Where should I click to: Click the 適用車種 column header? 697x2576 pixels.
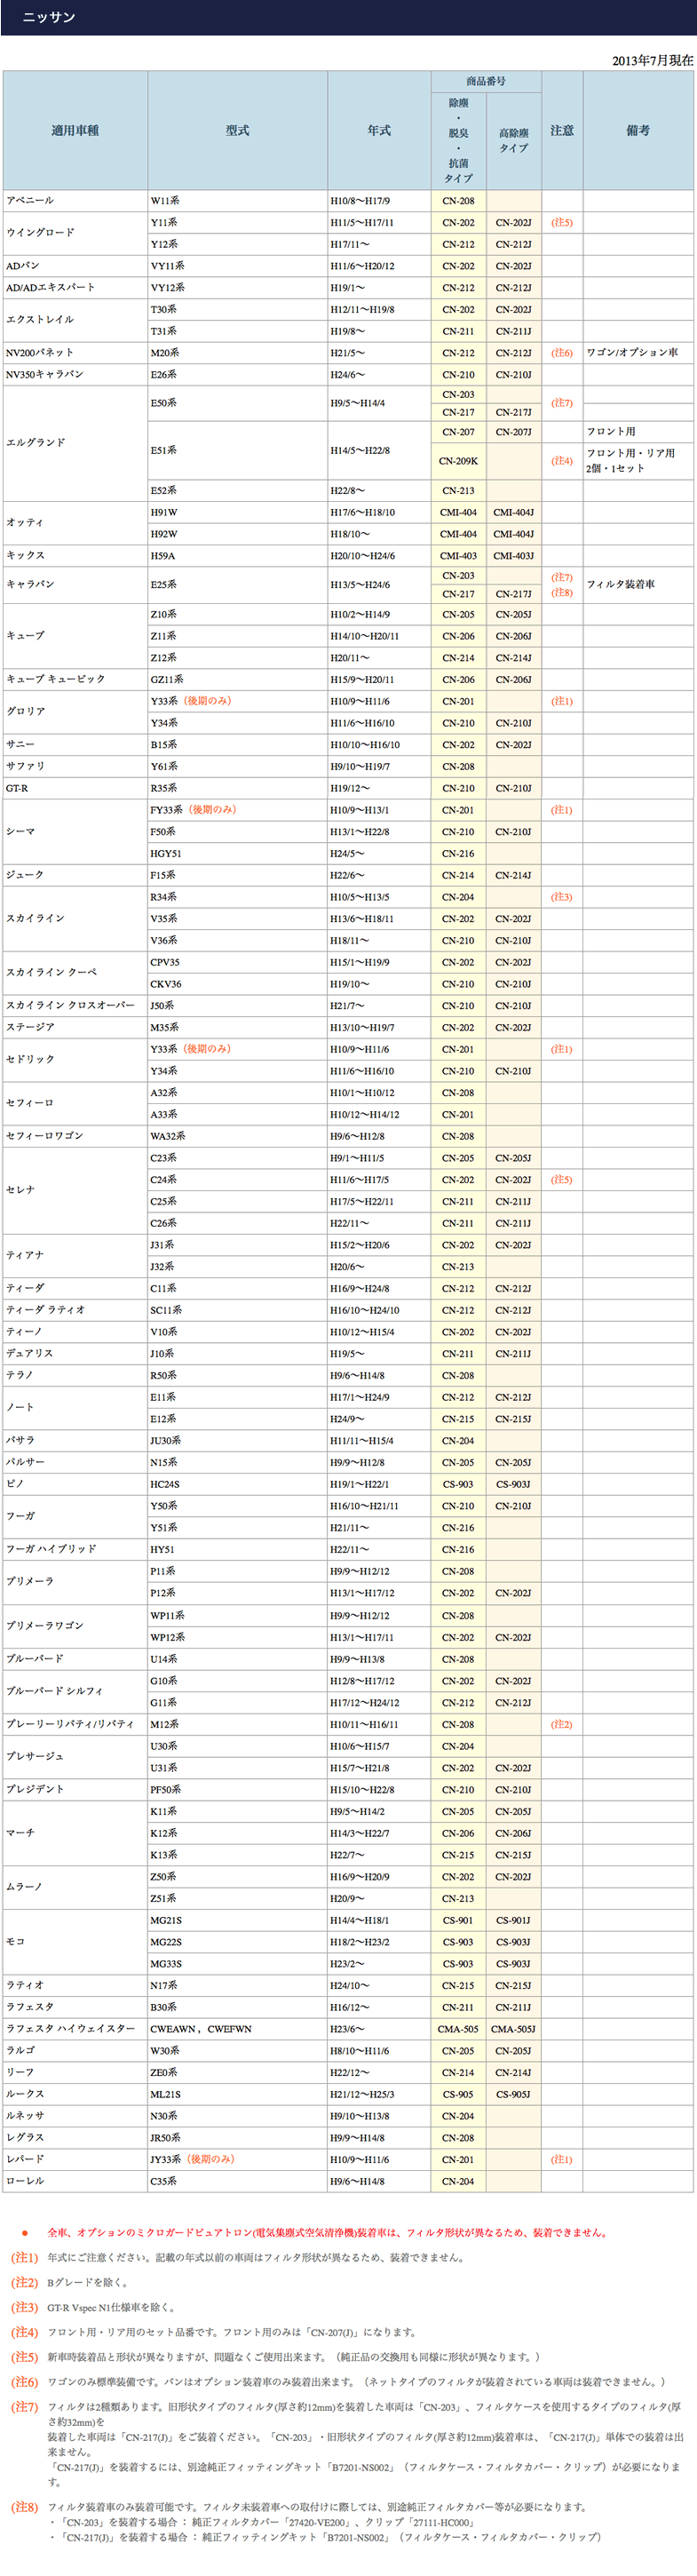[75, 130]
